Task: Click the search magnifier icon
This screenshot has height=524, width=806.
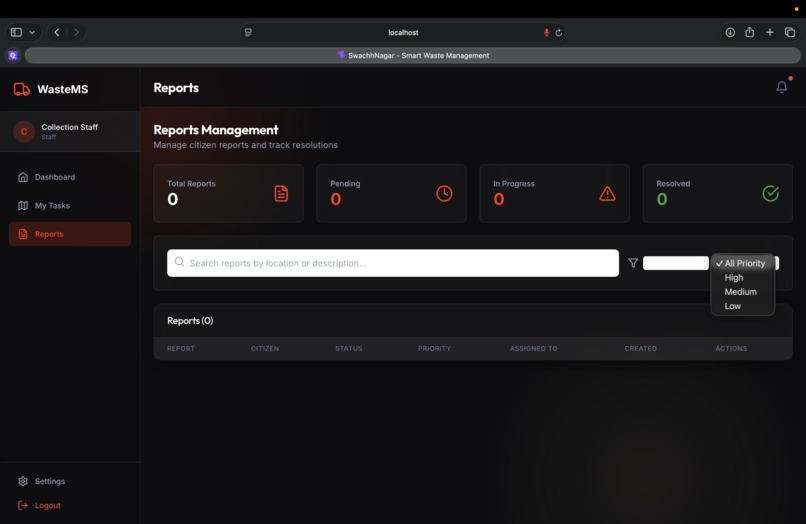Action: (x=179, y=262)
